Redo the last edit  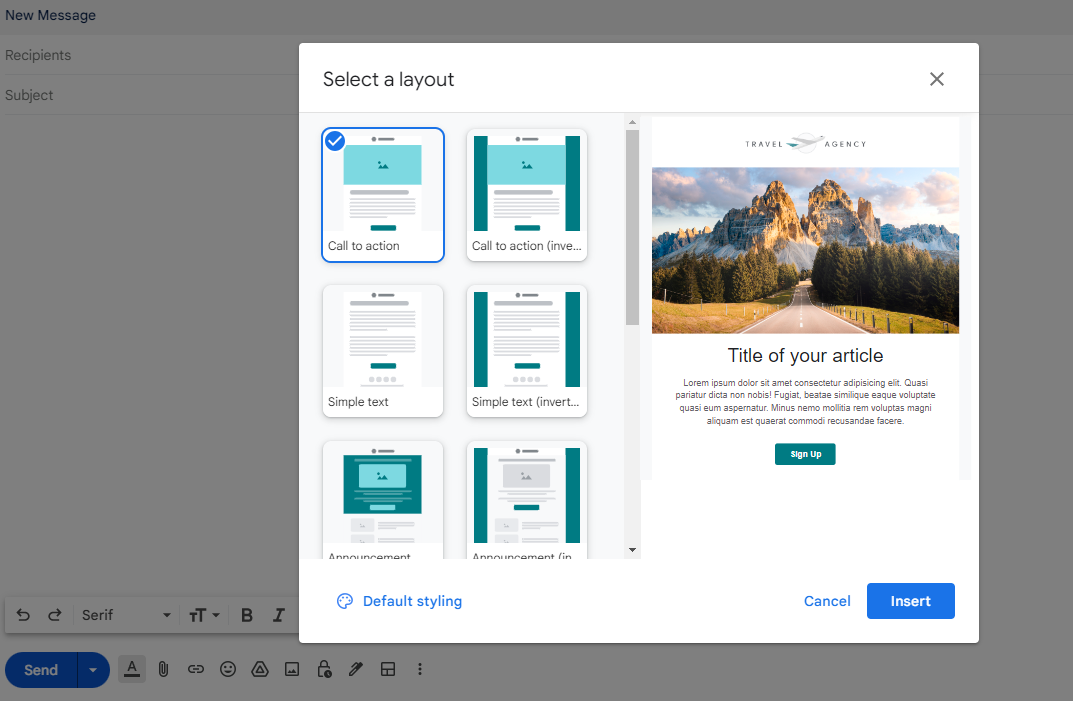pos(55,615)
